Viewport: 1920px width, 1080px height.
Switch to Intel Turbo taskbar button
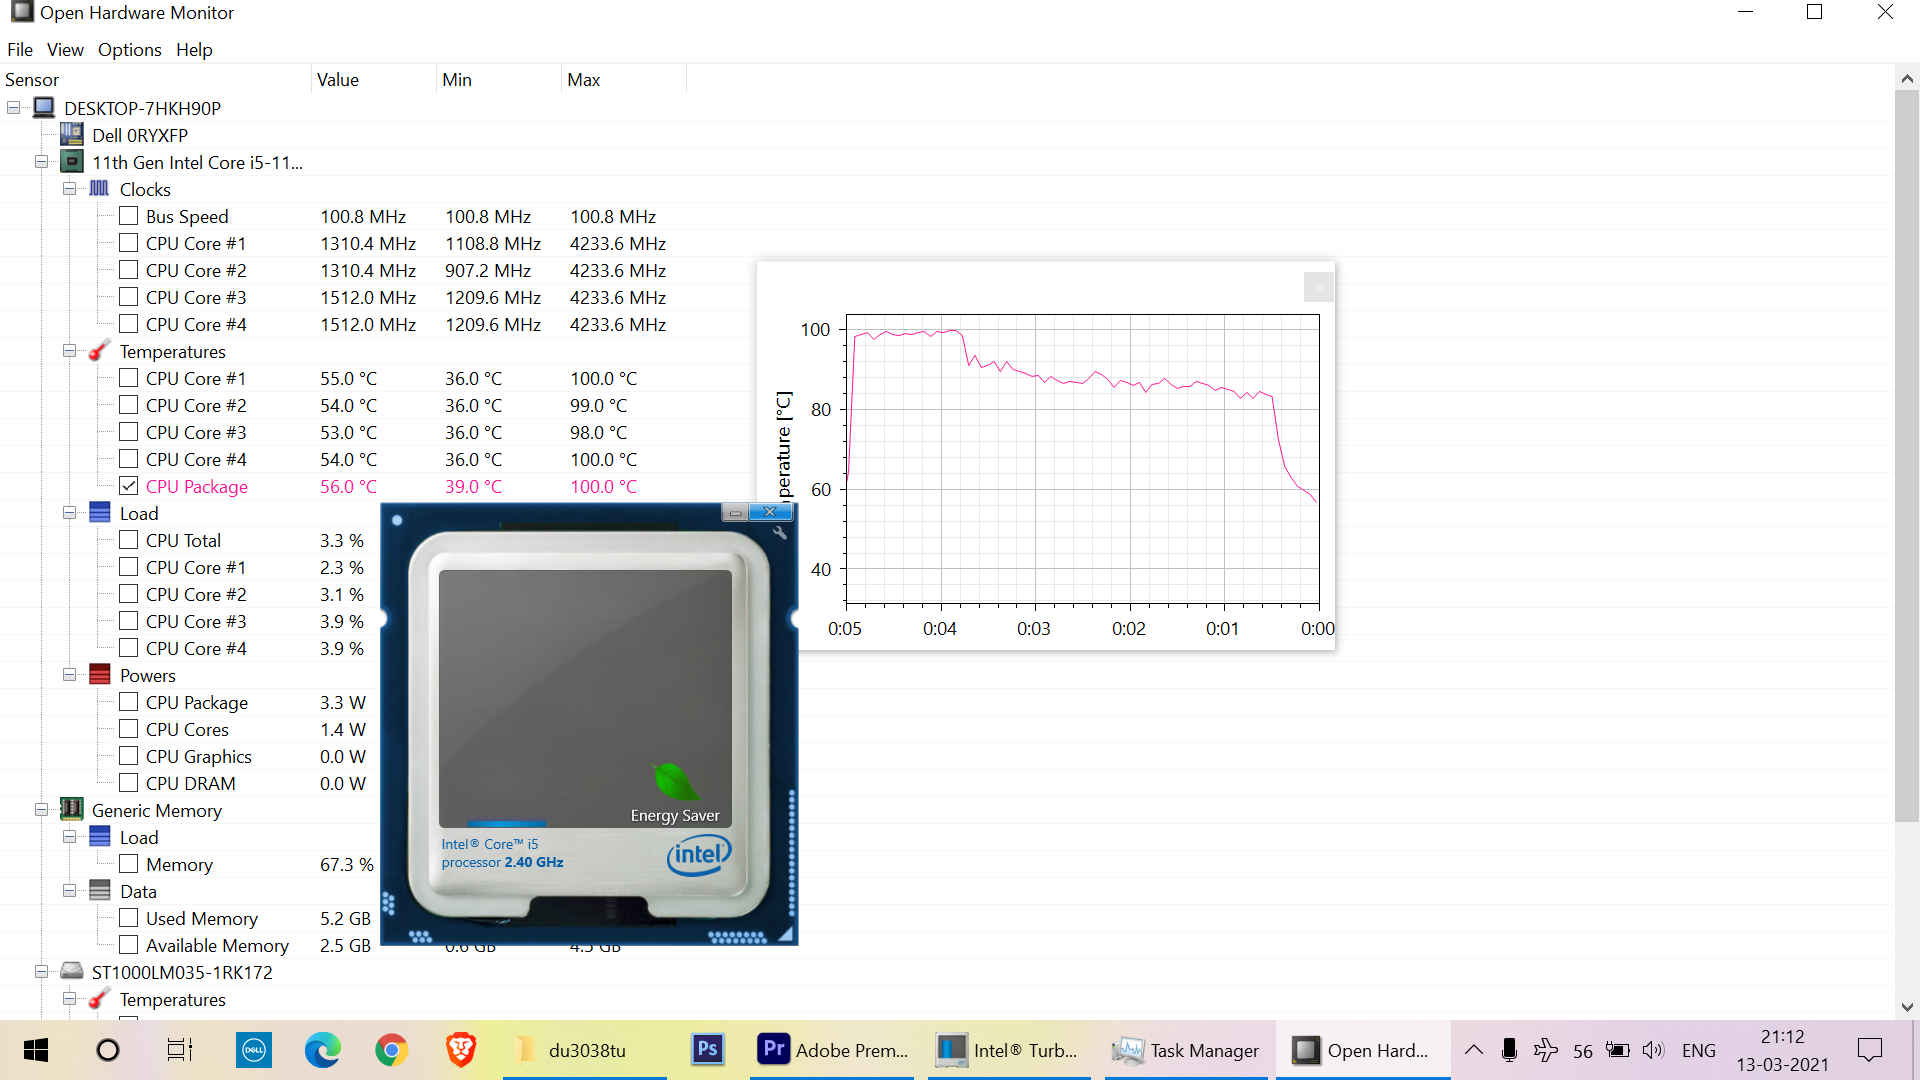[1009, 1050]
